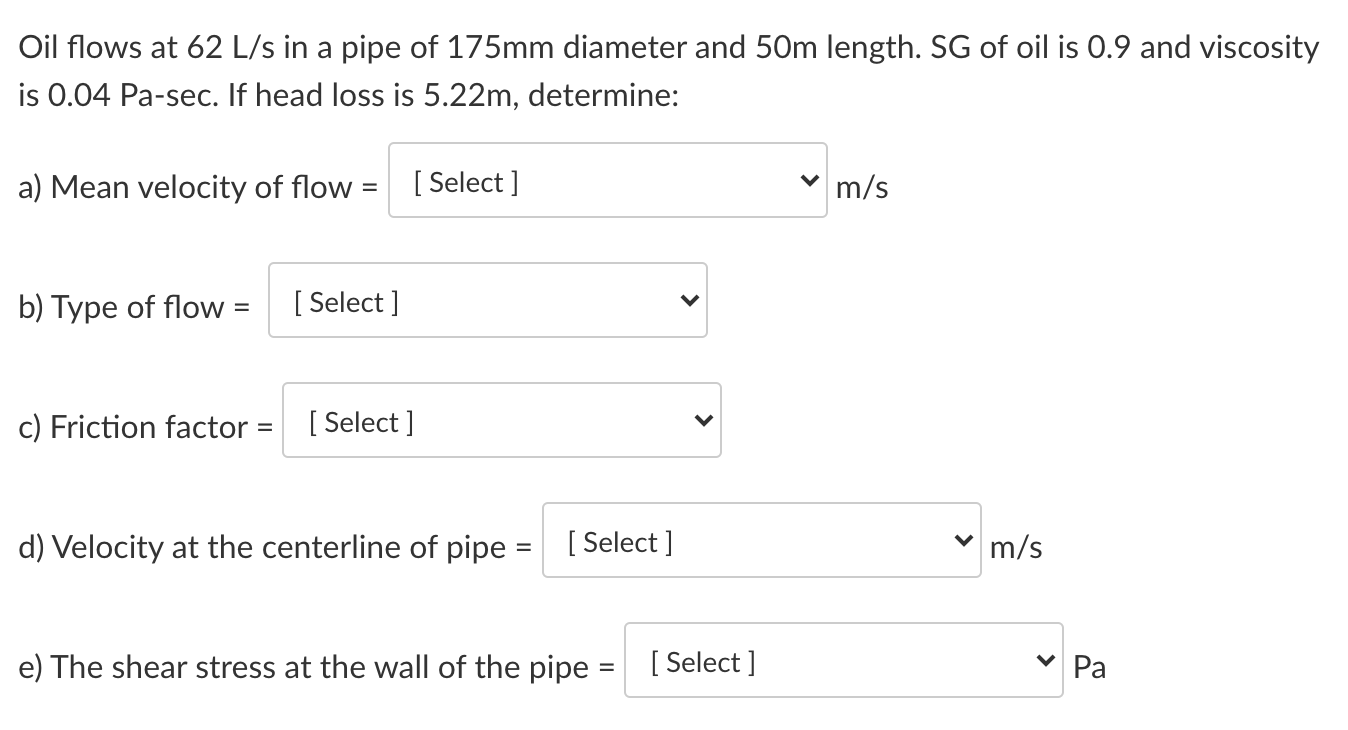The height and width of the screenshot is (730, 1348).
Task: Click the chevron arrow on centerline velocity select
Action: pos(962,541)
